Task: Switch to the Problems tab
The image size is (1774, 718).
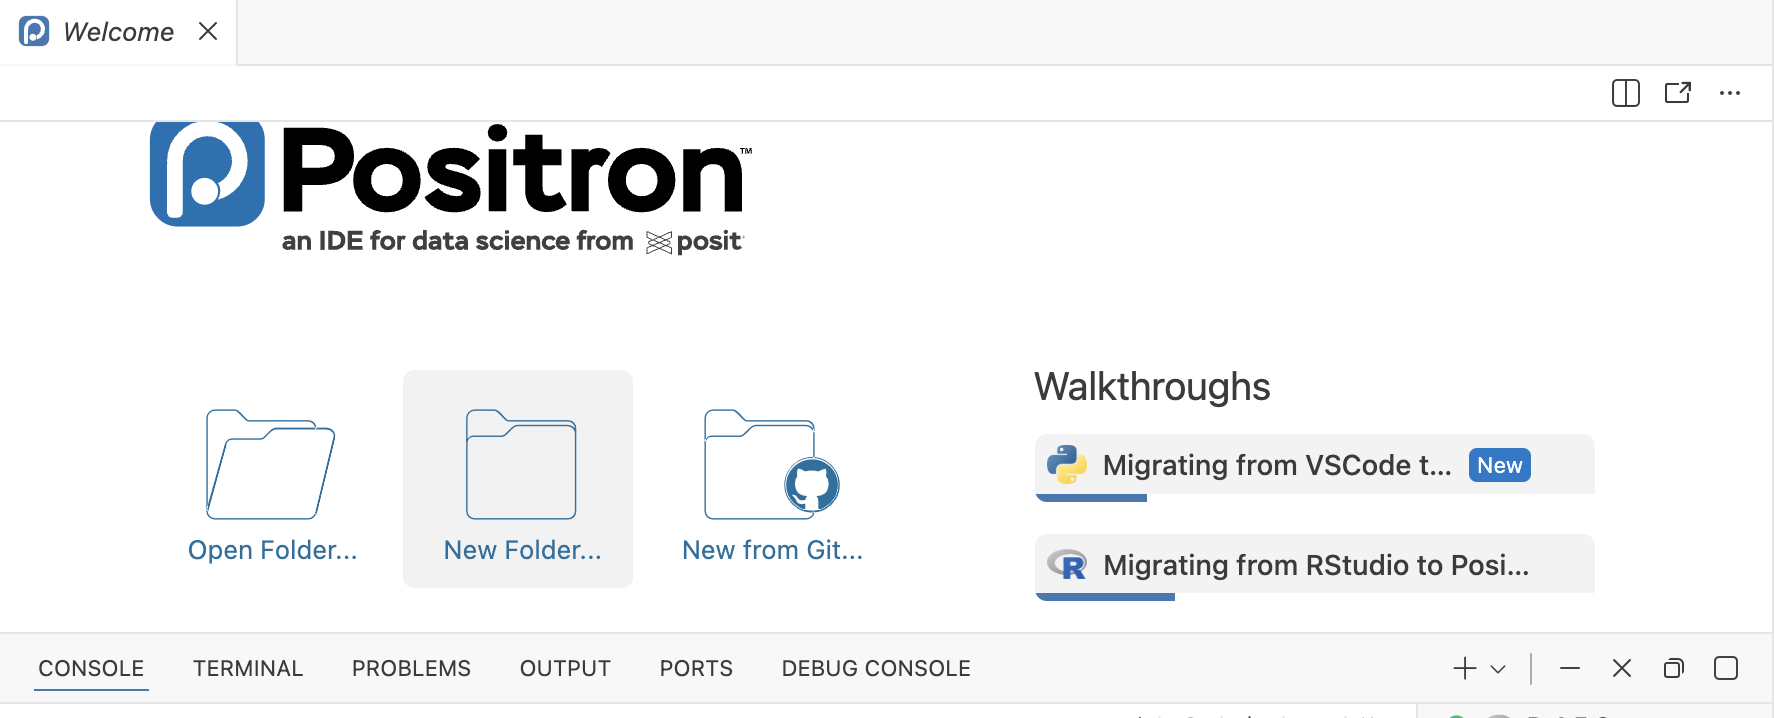Action: (x=411, y=668)
